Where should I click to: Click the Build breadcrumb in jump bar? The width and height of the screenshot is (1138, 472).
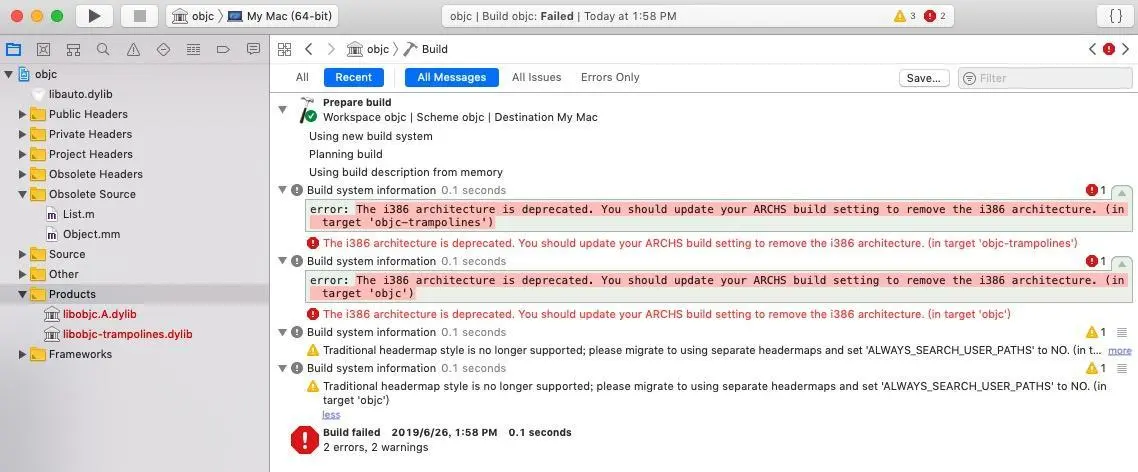tap(426, 49)
